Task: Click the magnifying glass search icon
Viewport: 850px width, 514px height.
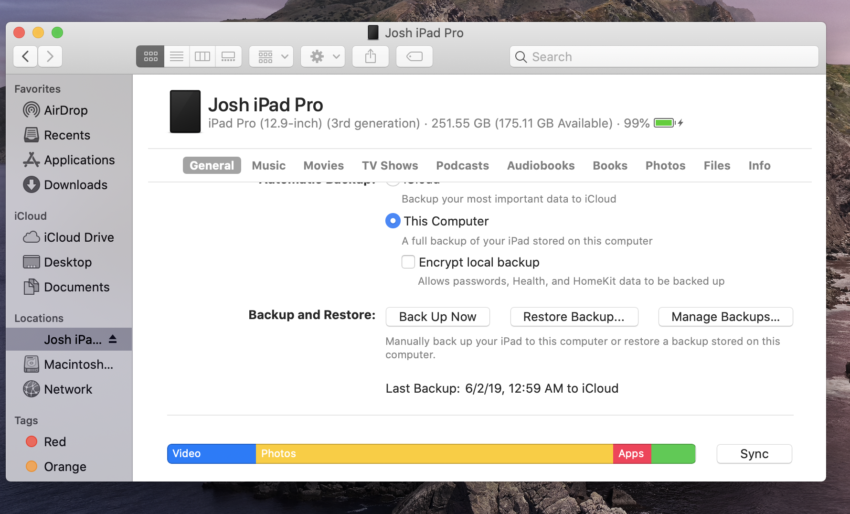Action: click(520, 57)
